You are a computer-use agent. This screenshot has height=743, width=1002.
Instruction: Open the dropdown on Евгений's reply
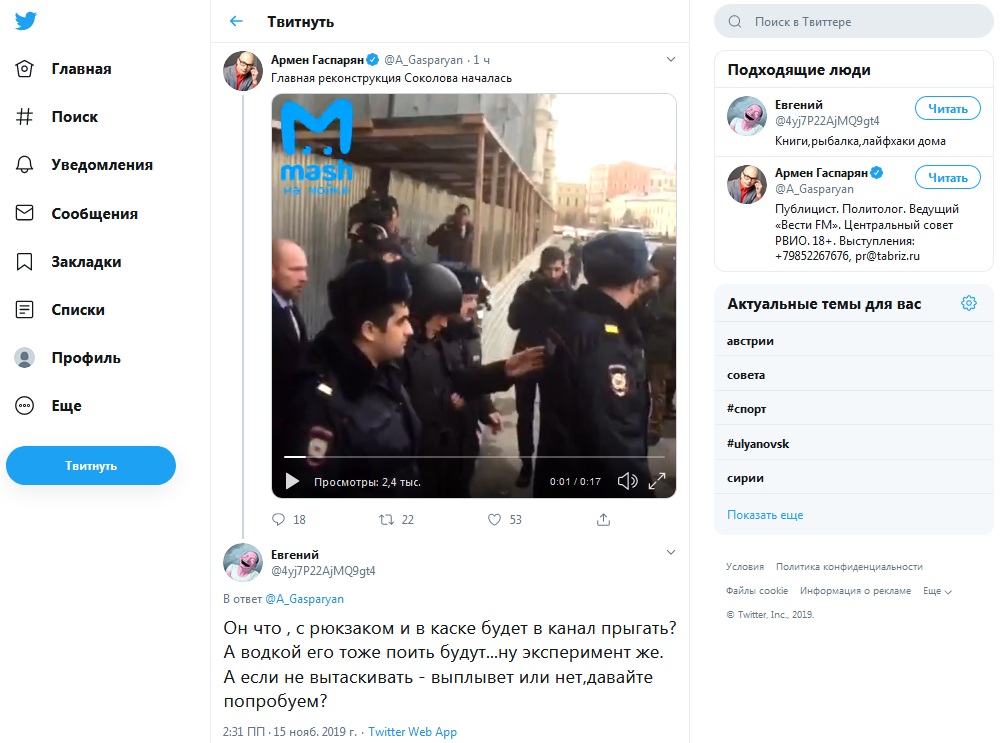pyautogui.click(x=672, y=551)
